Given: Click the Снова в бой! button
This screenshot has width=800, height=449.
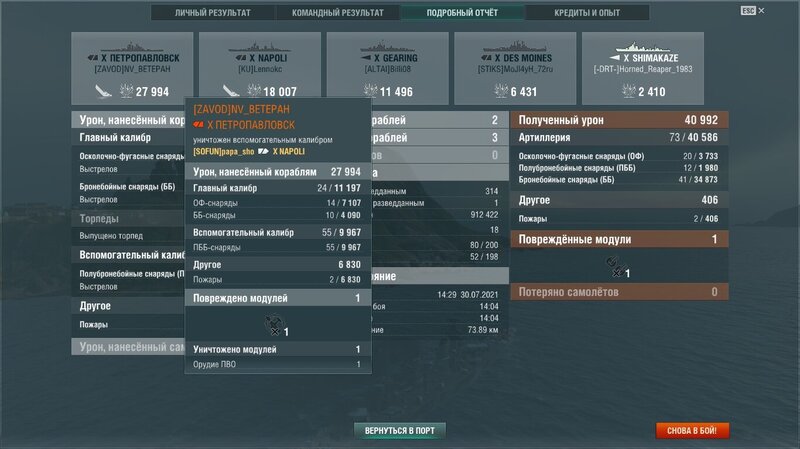Looking at the screenshot, I should [x=692, y=431].
